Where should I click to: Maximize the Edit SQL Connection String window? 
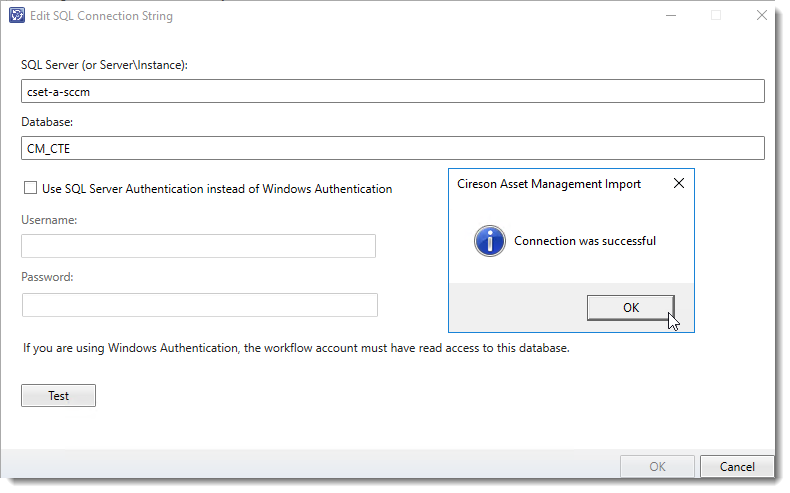point(716,16)
